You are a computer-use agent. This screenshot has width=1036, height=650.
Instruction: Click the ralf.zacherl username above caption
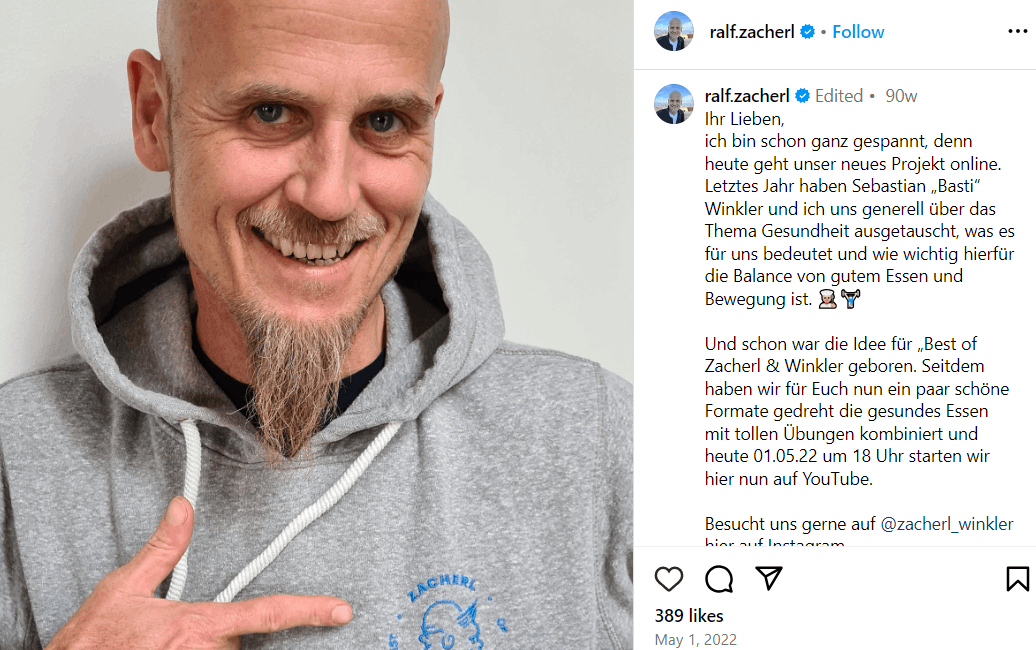pos(747,96)
